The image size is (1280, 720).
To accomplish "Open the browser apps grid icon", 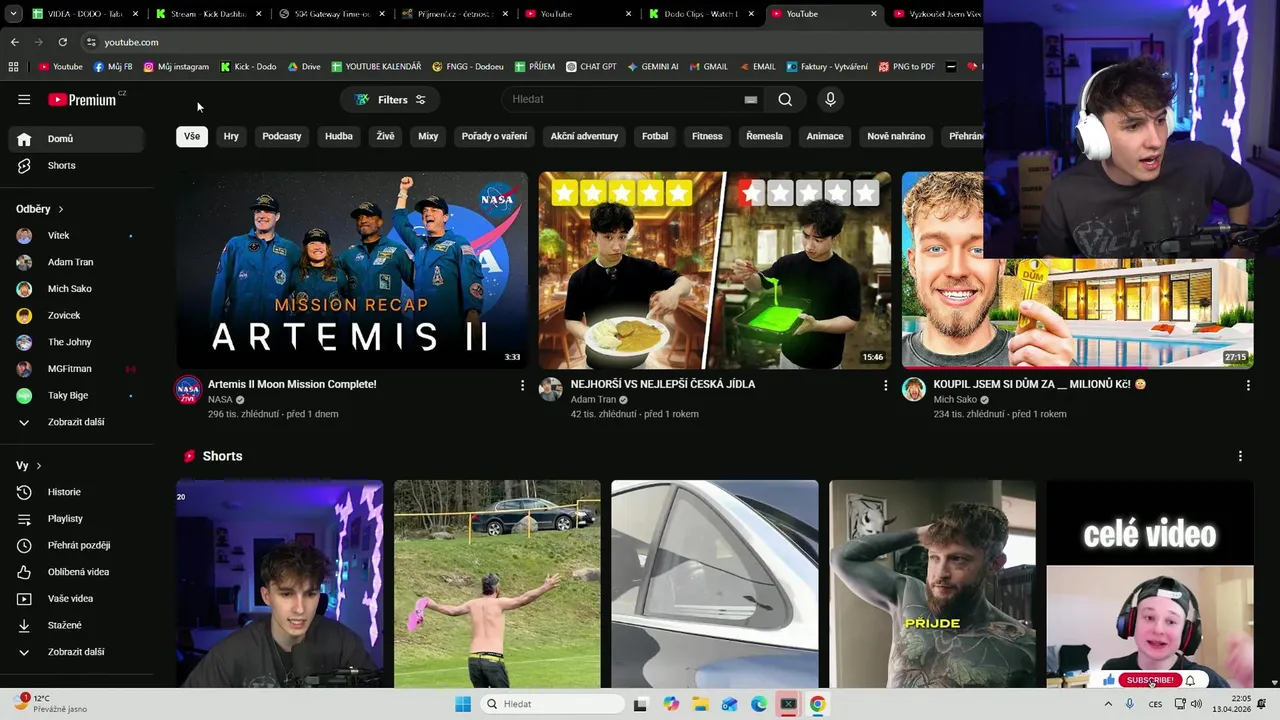I will (13, 67).
